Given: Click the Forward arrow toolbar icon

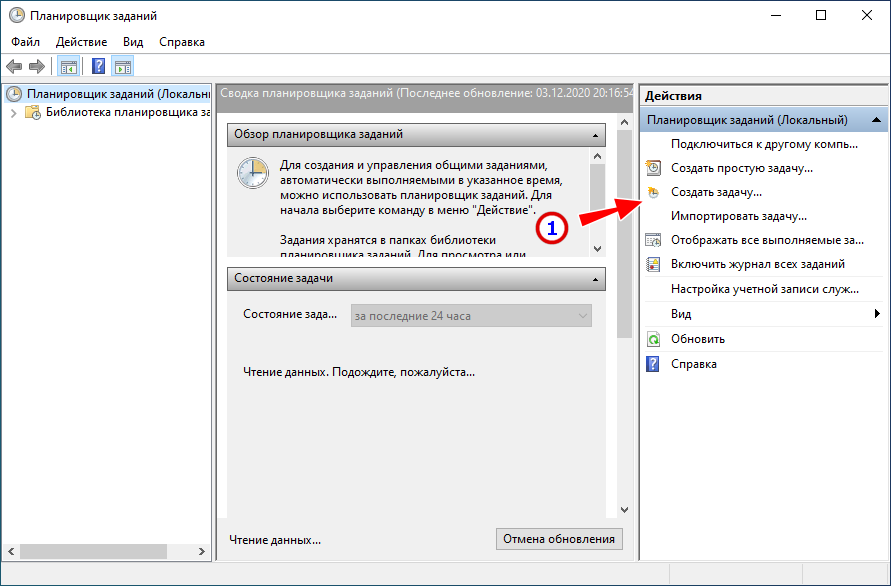Looking at the screenshot, I should [x=37, y=67].
